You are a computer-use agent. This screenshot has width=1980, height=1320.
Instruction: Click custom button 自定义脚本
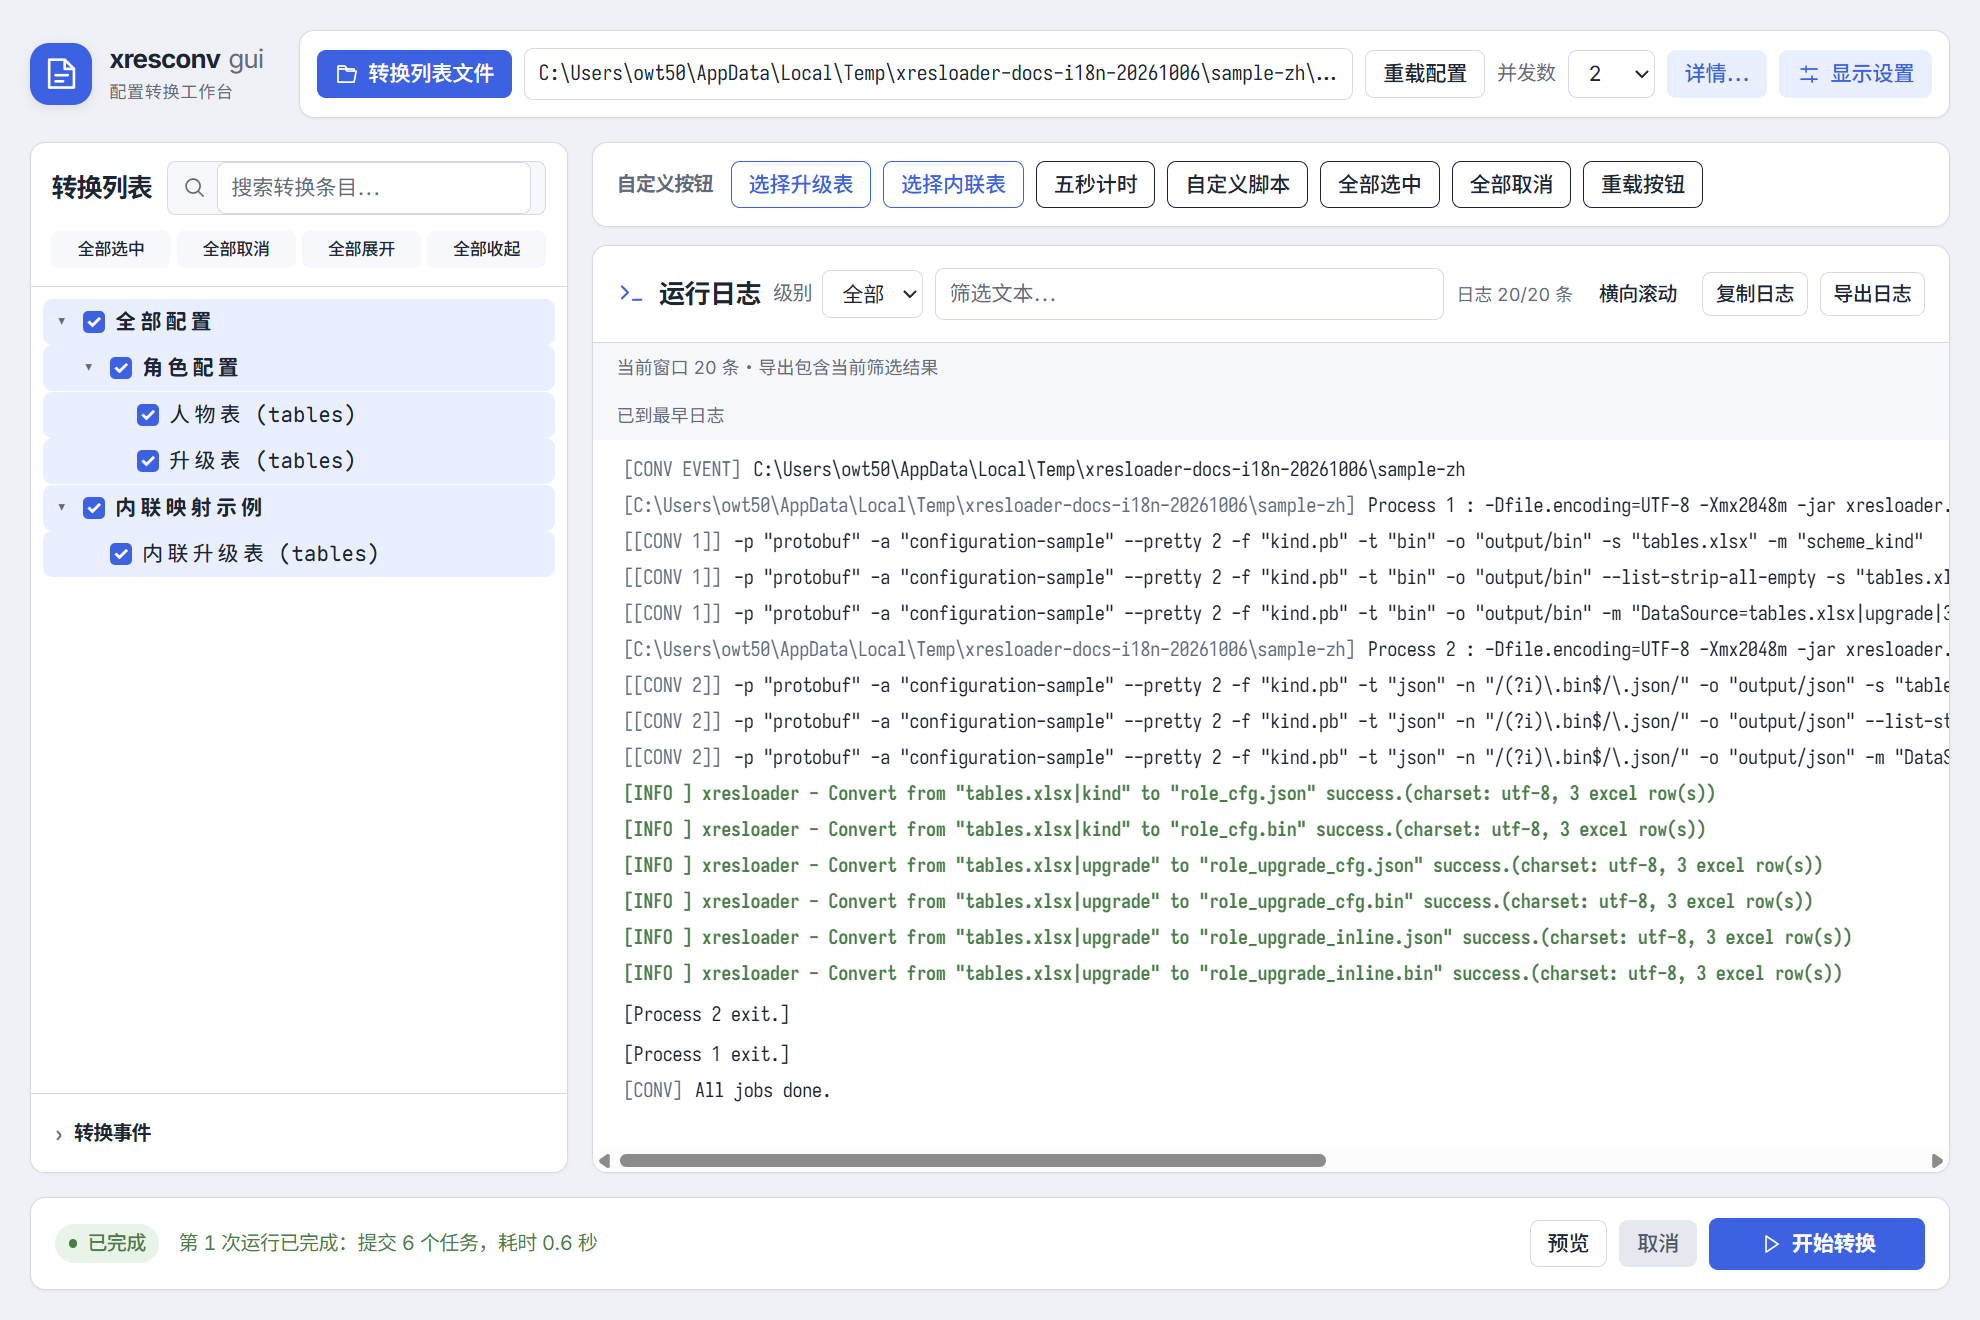click(1237, 185)
